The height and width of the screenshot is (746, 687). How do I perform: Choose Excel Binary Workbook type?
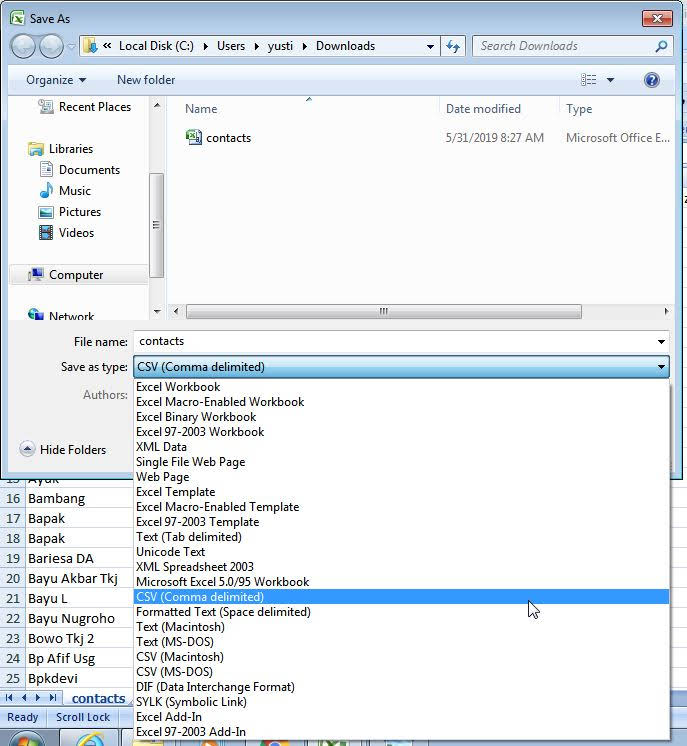(x=402, y=417)
